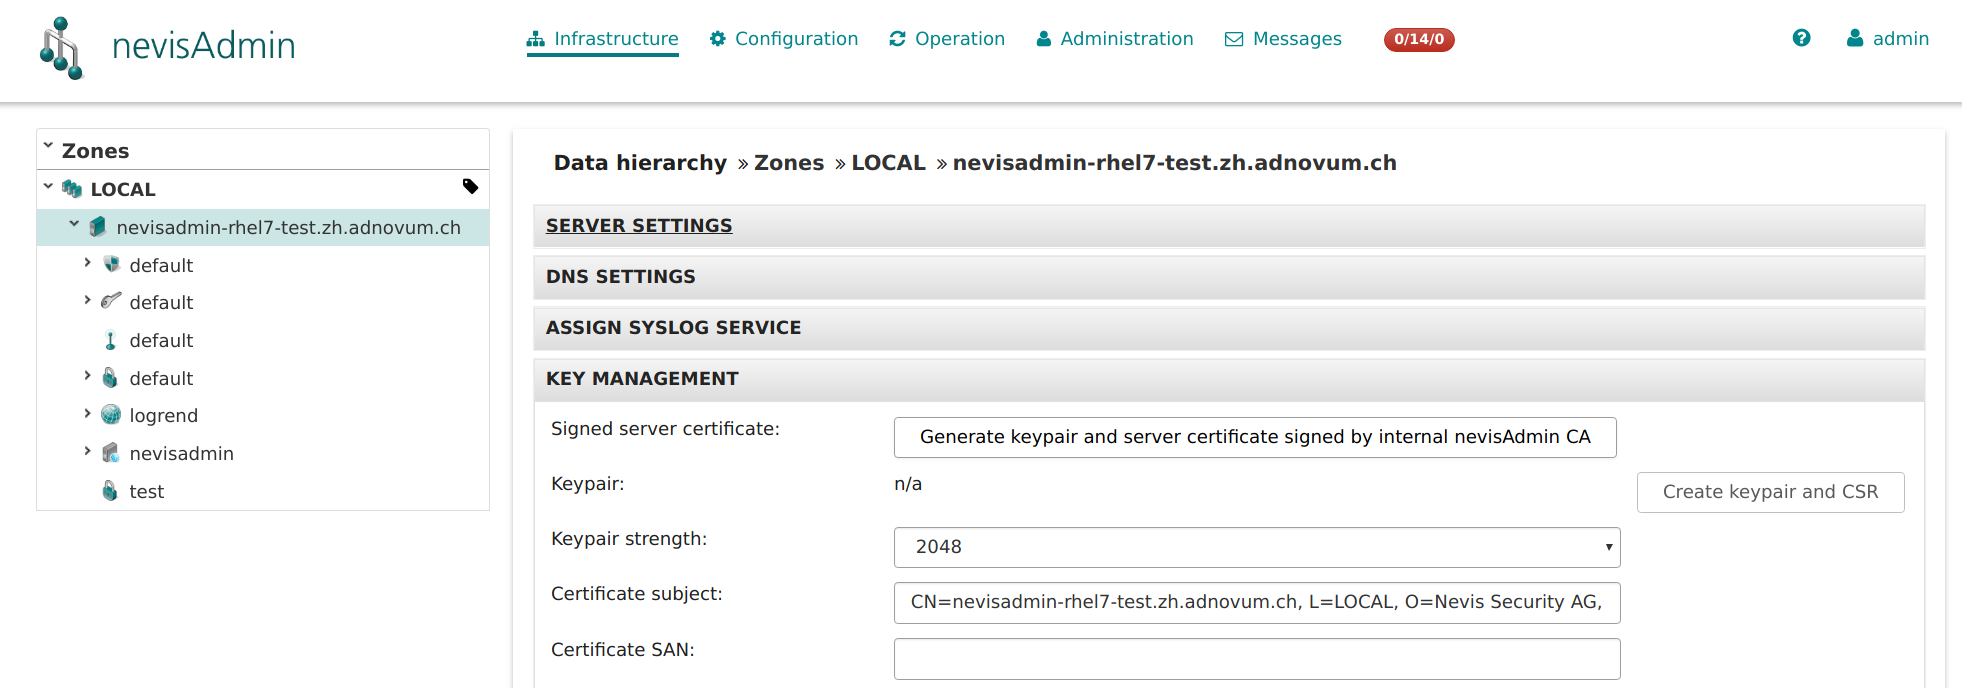1962x688 pixels.
Task: Click the key icon beside second default
Action: [x=111, y=301]
